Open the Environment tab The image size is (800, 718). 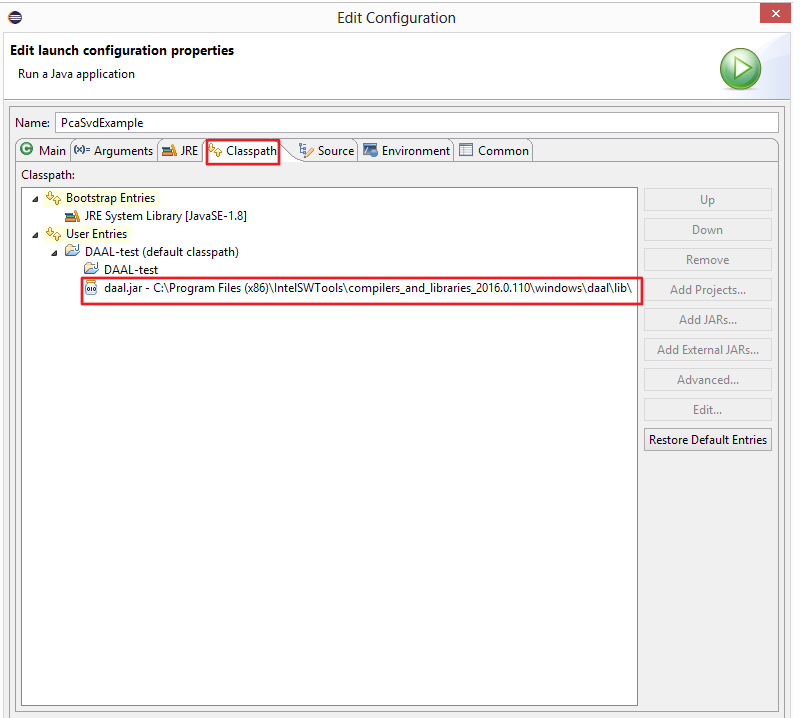407,151
